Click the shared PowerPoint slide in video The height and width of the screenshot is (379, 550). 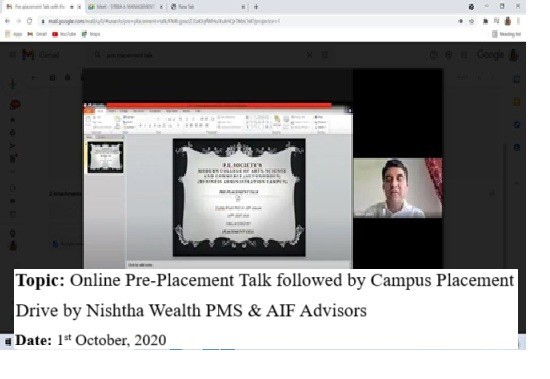pyautogui.click(x=239, y=197)
